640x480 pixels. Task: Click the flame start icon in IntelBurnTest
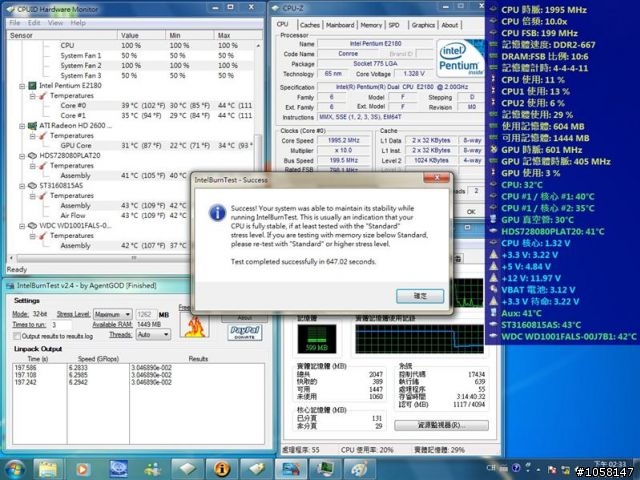click(195, 327)
